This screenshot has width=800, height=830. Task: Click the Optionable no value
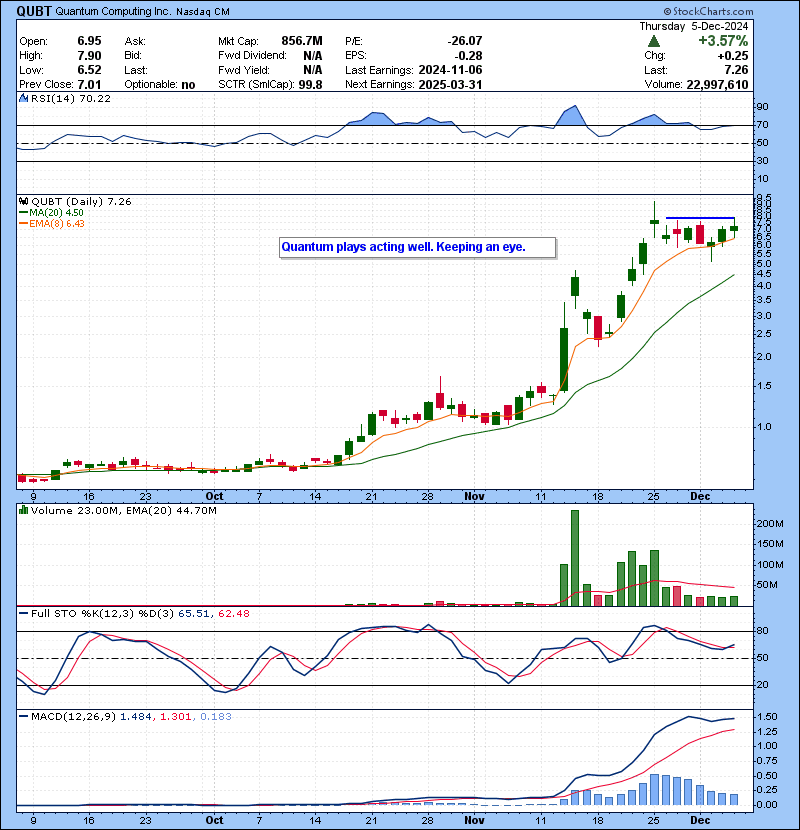click(188, 85)
